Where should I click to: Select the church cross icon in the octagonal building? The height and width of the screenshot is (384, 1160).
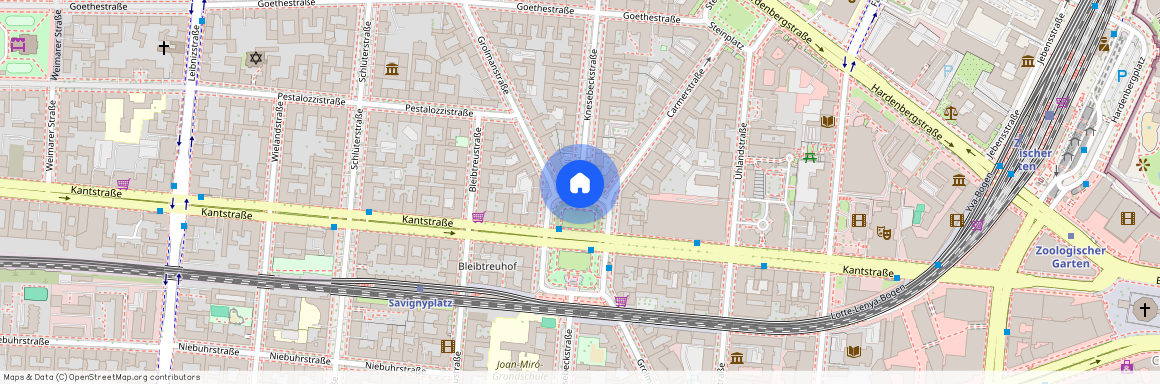point(1145,309)
